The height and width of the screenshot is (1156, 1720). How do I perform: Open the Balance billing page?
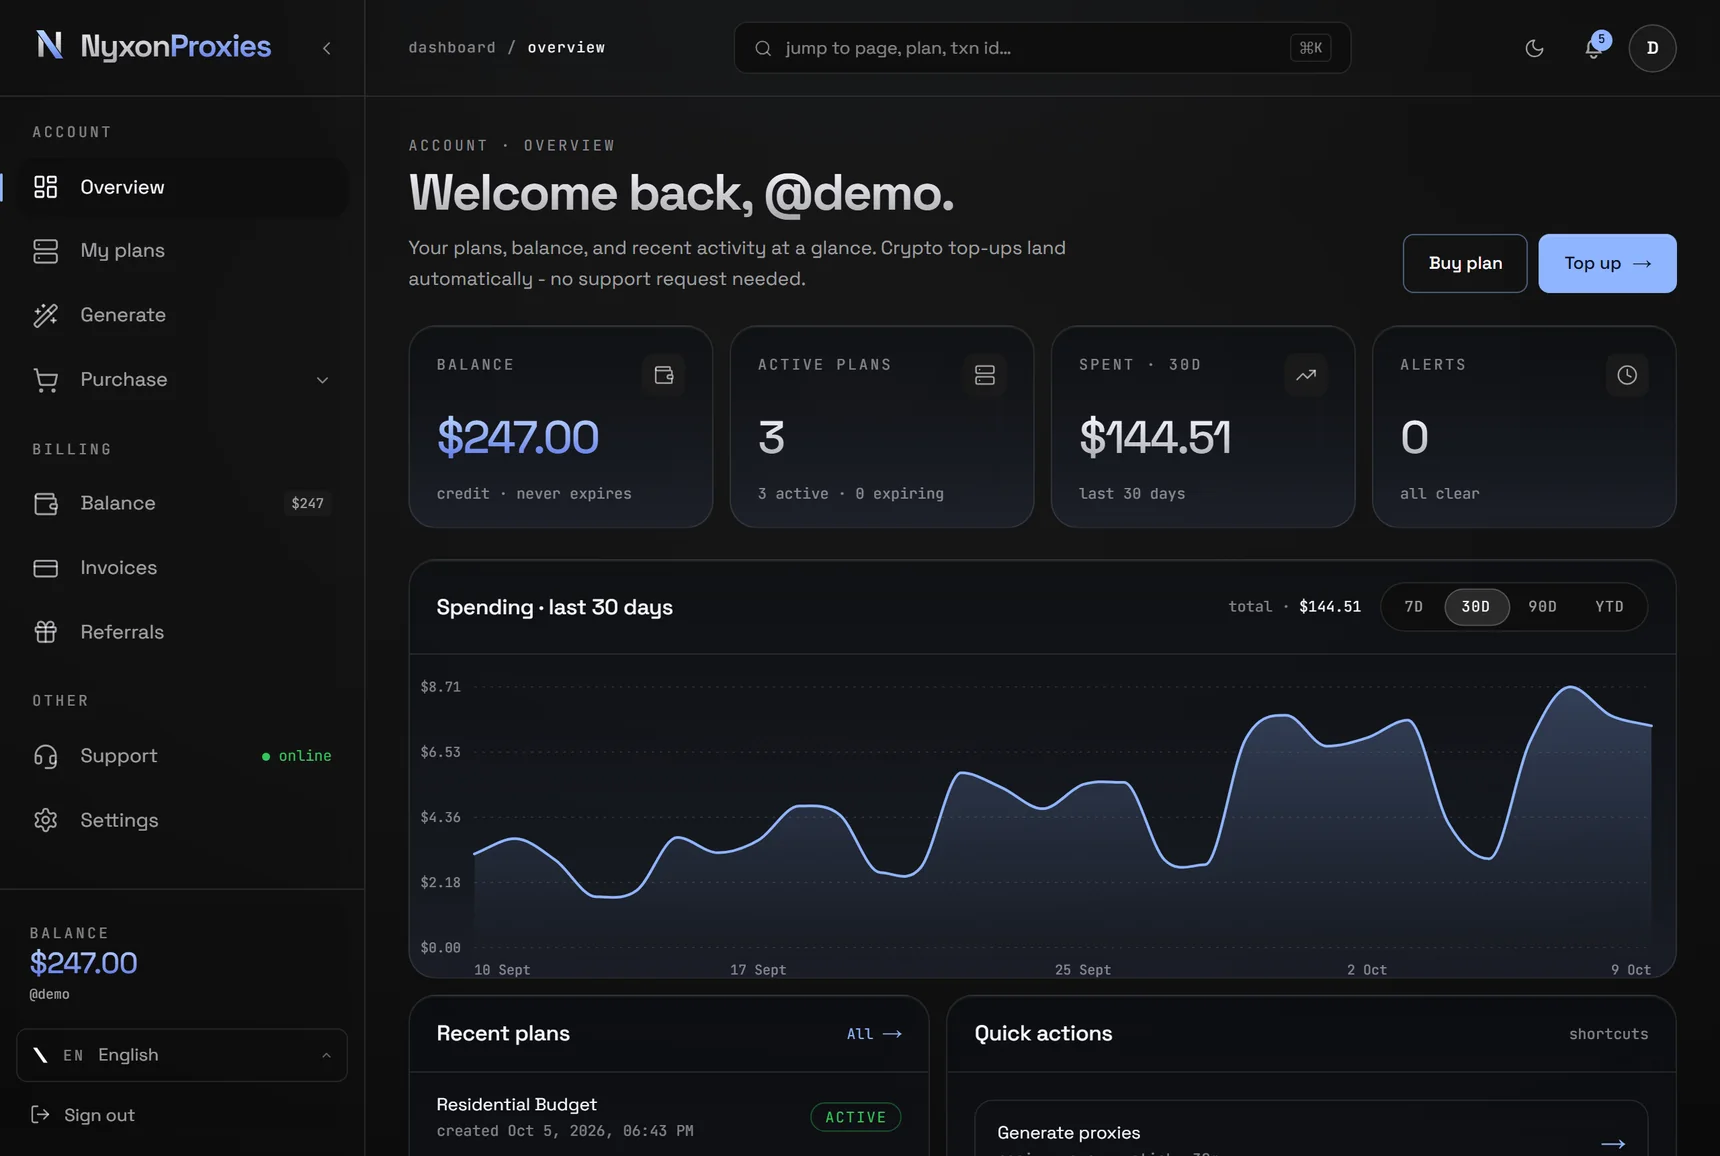[182, 503]
